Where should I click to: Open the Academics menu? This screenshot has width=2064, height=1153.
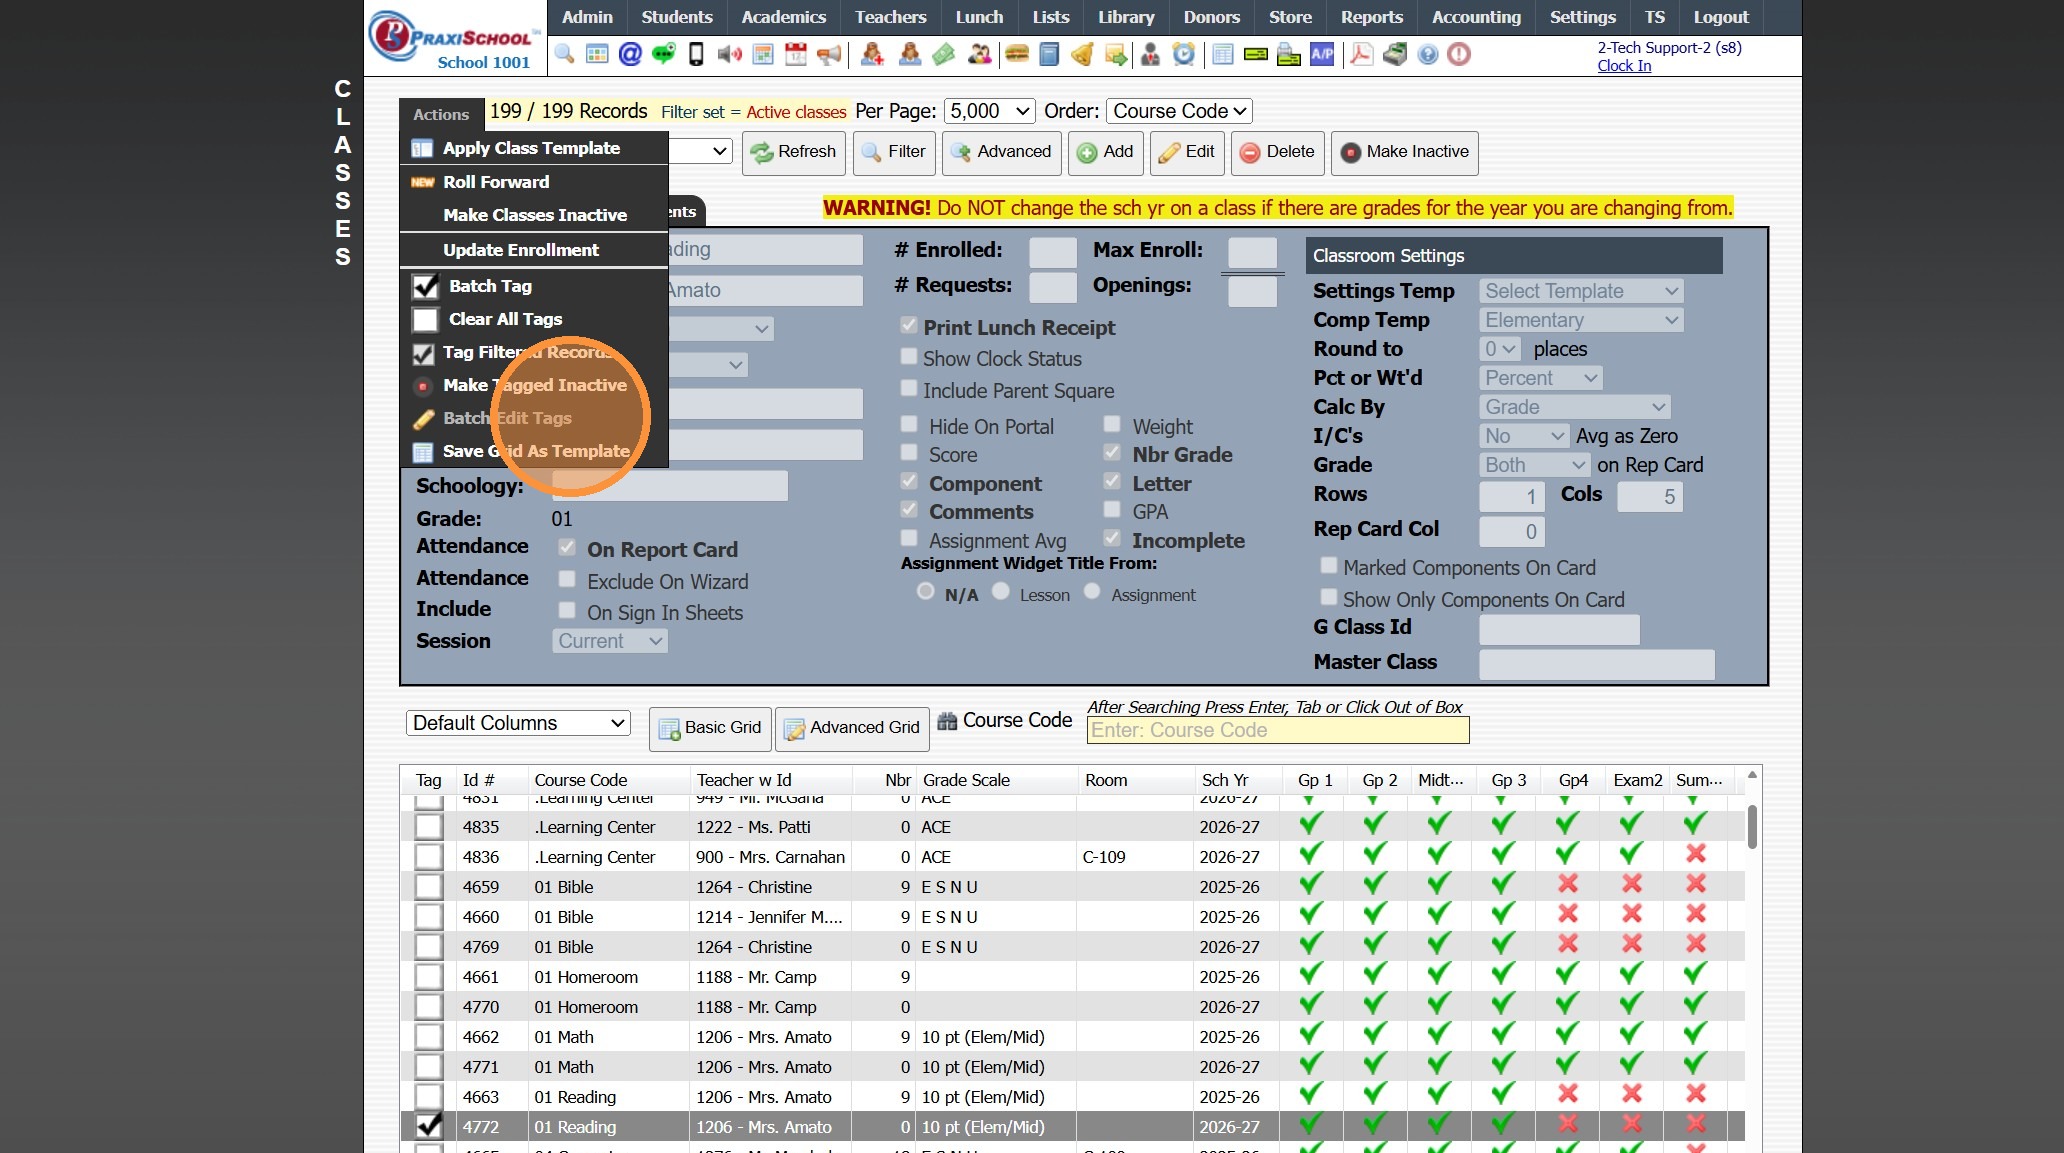[x=783, y=17]
